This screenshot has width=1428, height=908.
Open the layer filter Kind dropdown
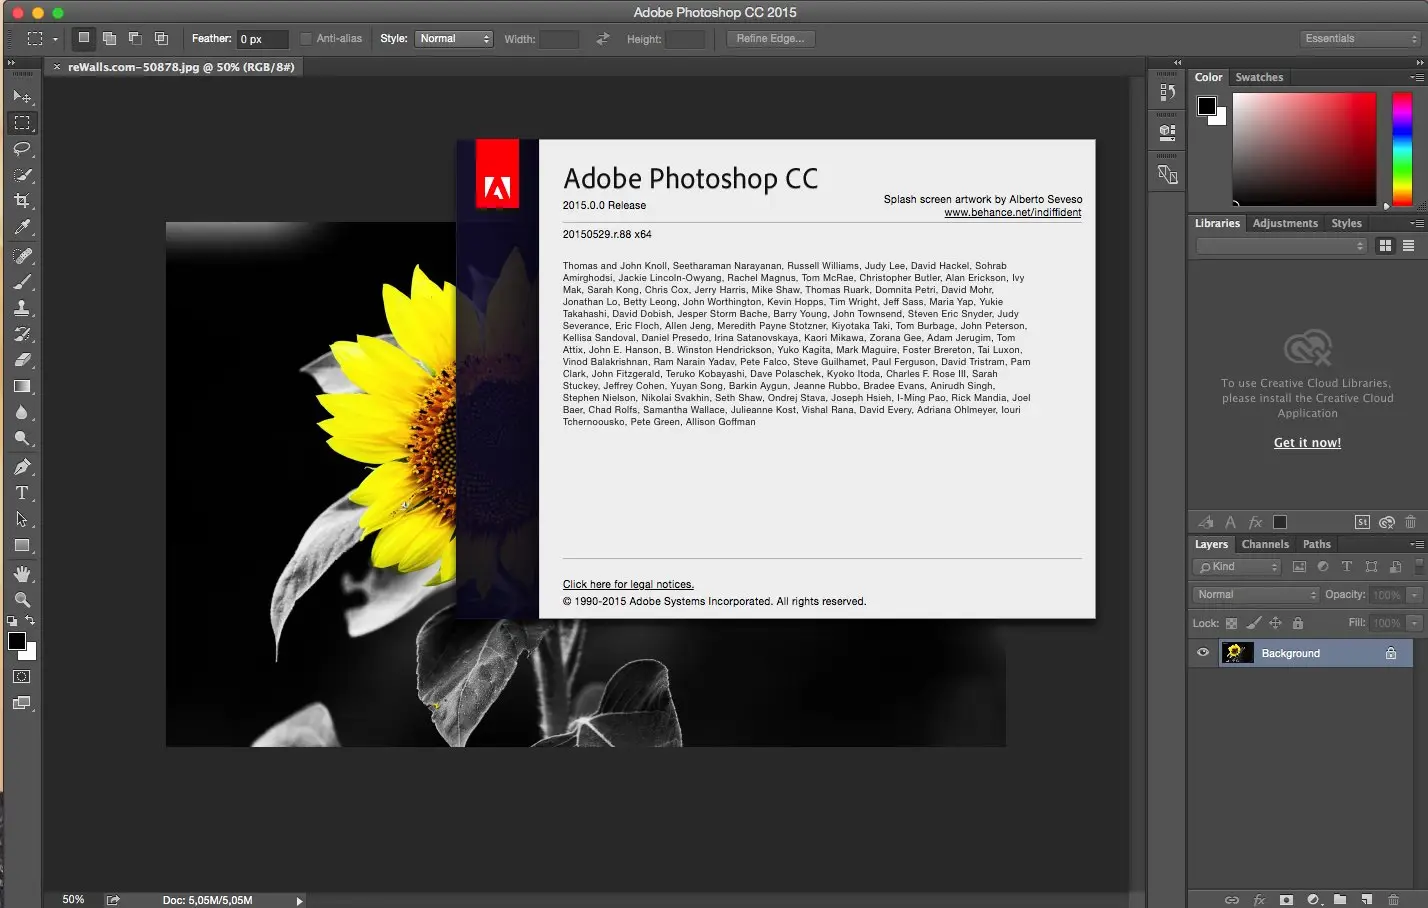1237,567
